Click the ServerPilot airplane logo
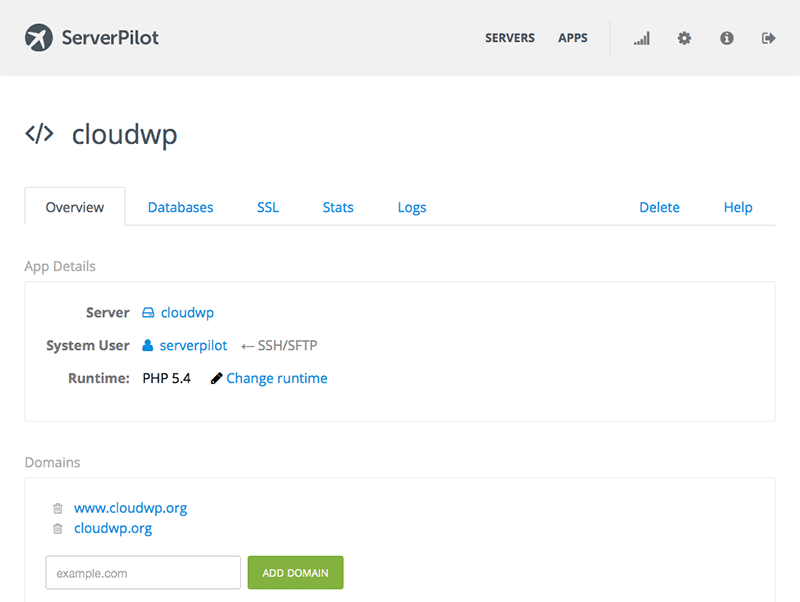This screenshot has height=602, width=800. pos(39,38)
